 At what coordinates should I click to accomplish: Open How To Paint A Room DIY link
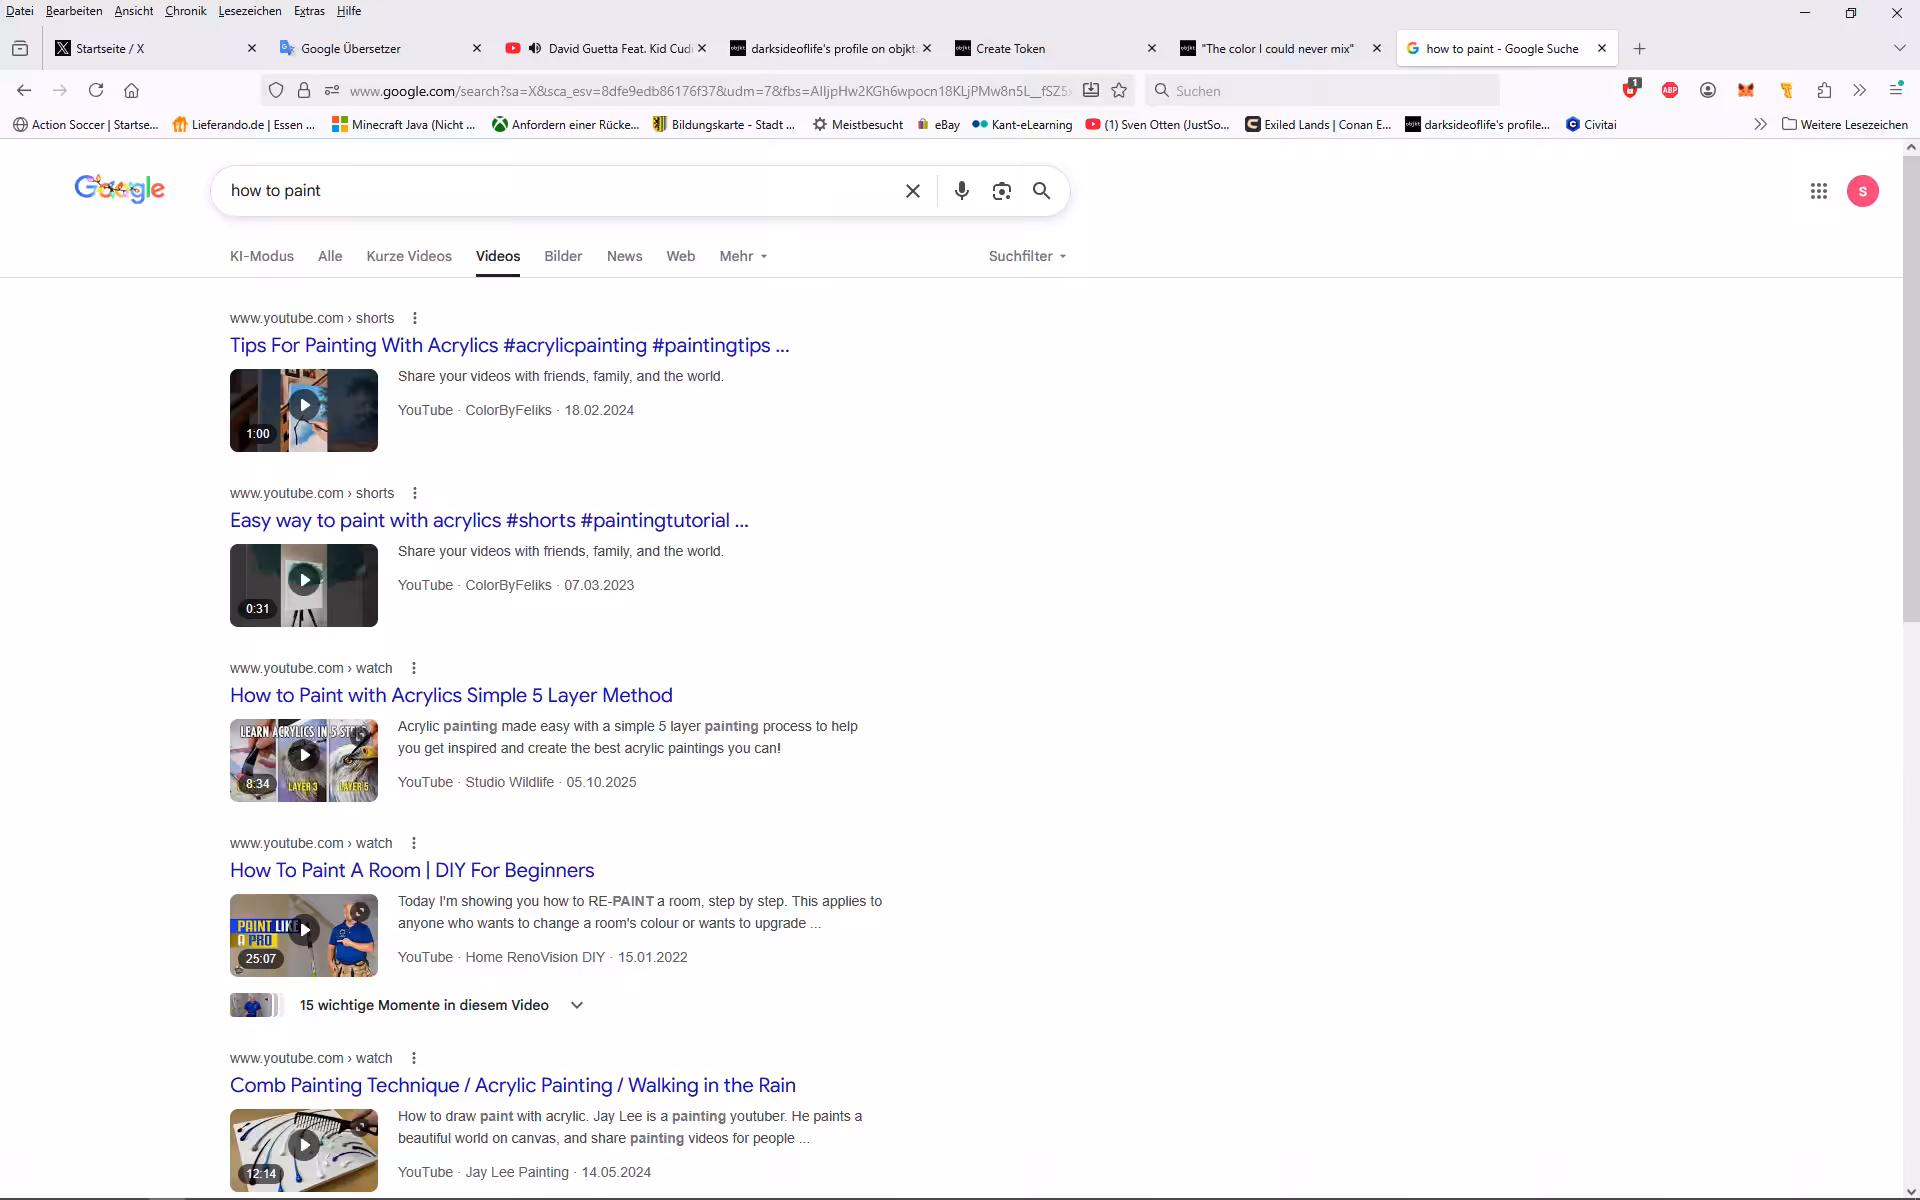pos(412,870)
